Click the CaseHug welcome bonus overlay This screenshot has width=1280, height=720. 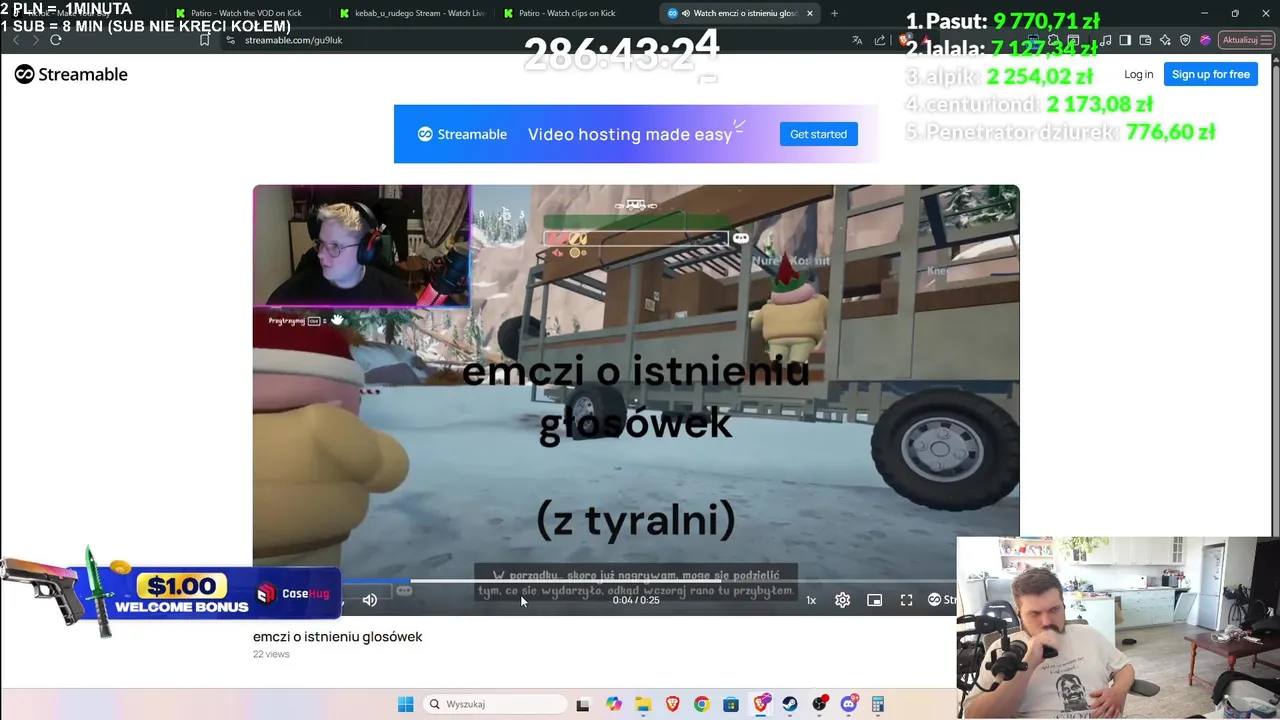(170, 592)
